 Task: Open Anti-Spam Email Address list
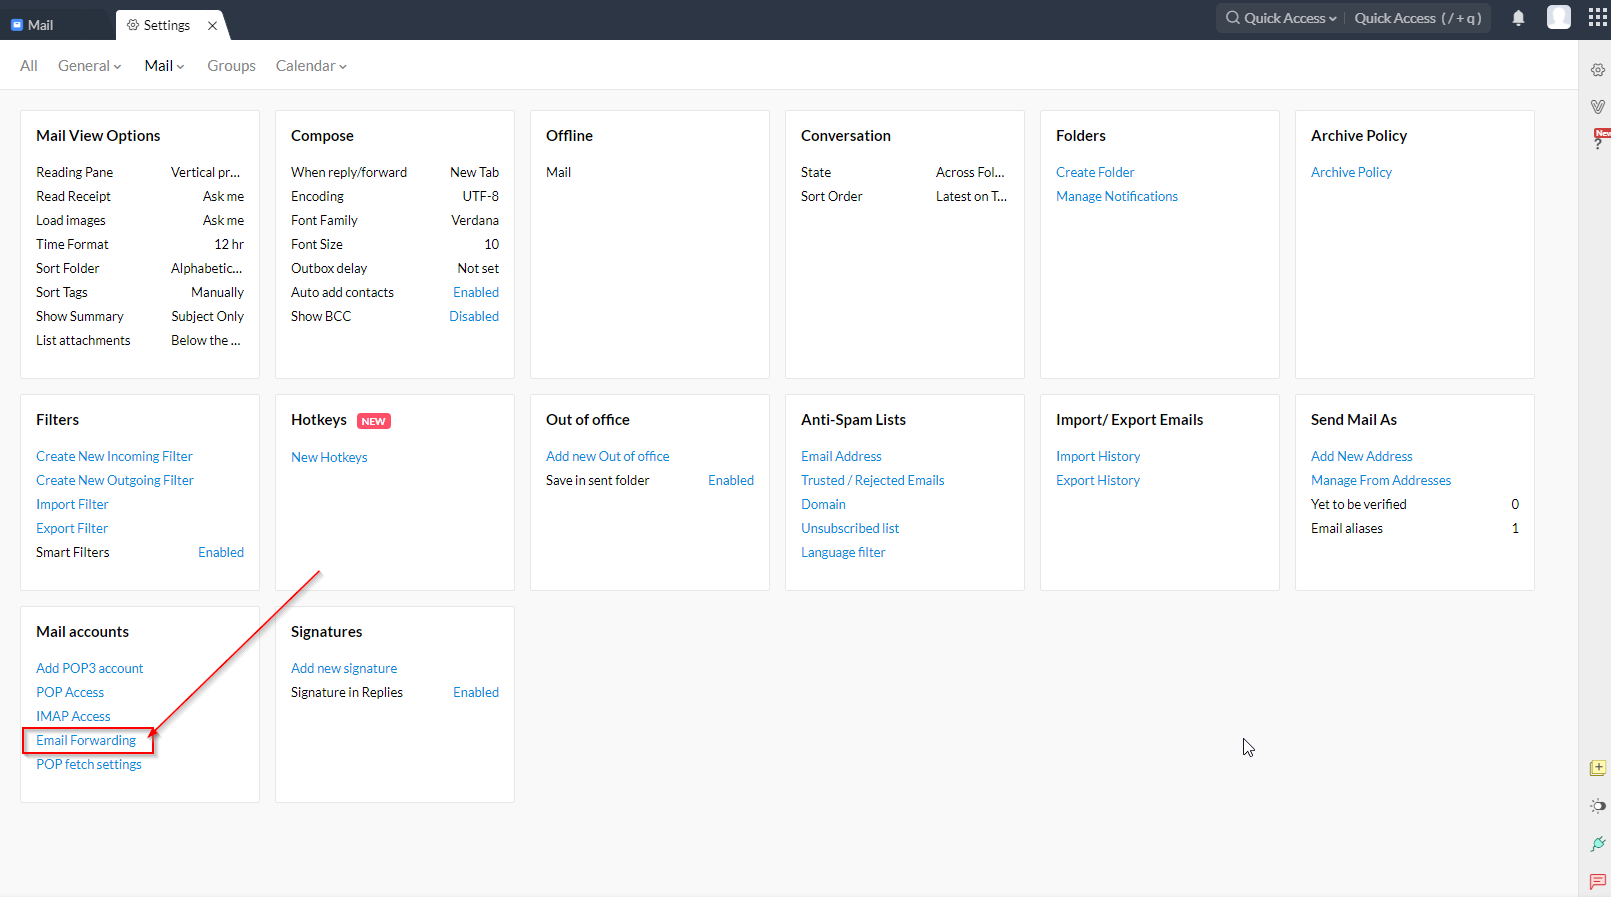841,456
